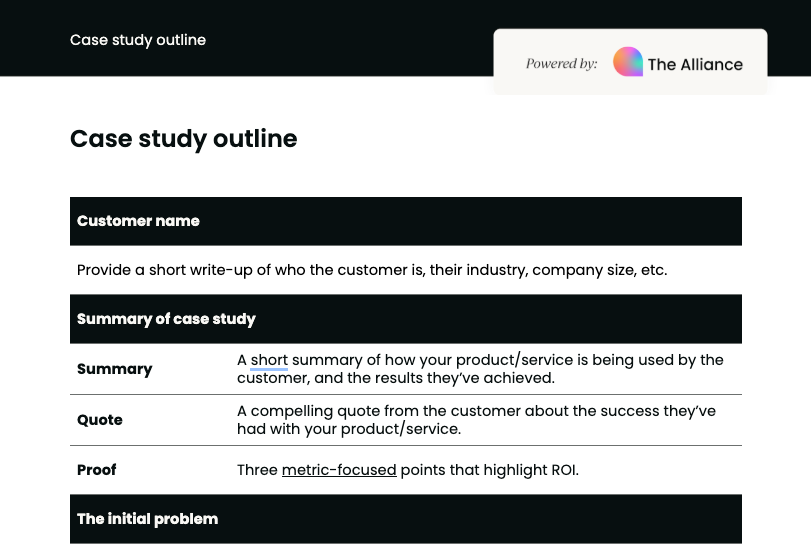Click the "Summary of case study" header bar
Screen dimensions: 811x551
click(406, 319)
